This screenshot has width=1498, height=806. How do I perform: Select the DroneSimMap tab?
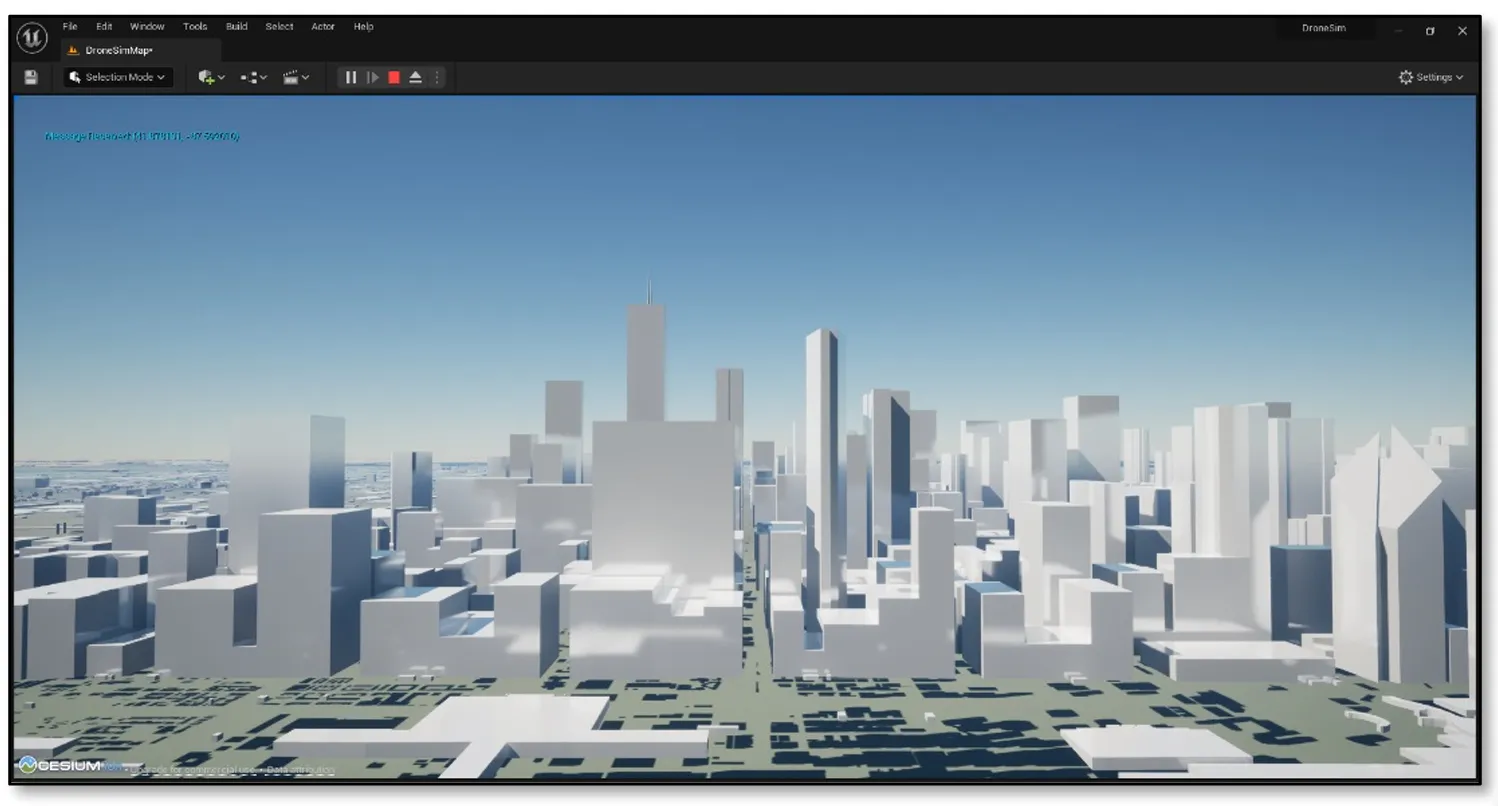coord(118,50)
